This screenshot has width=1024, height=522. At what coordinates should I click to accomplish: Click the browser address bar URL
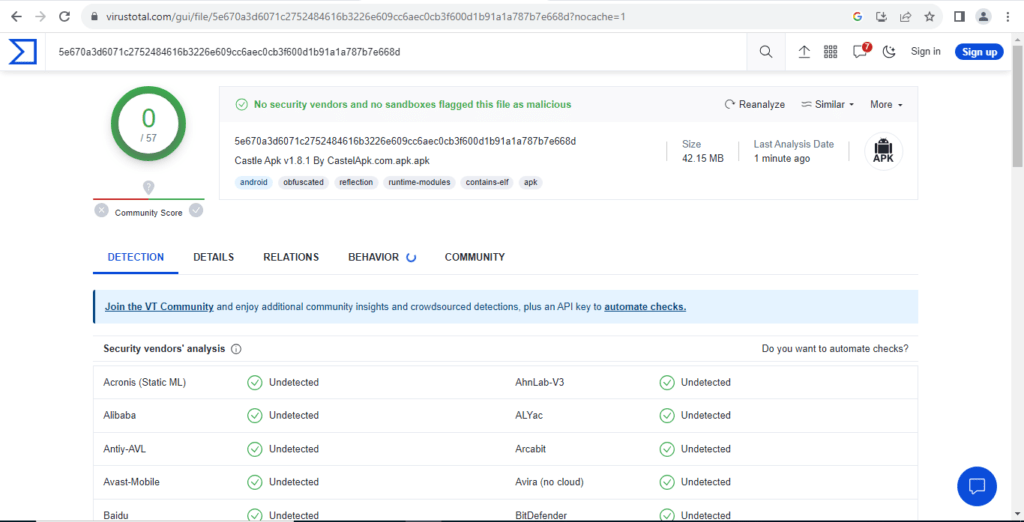[366, 17]
